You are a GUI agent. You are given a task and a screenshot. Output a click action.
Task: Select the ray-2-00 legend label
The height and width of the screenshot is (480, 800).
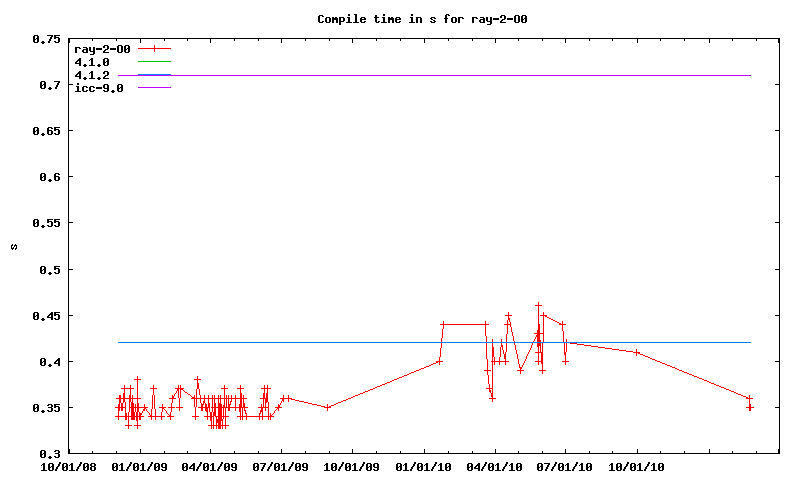tap(102, 48)
